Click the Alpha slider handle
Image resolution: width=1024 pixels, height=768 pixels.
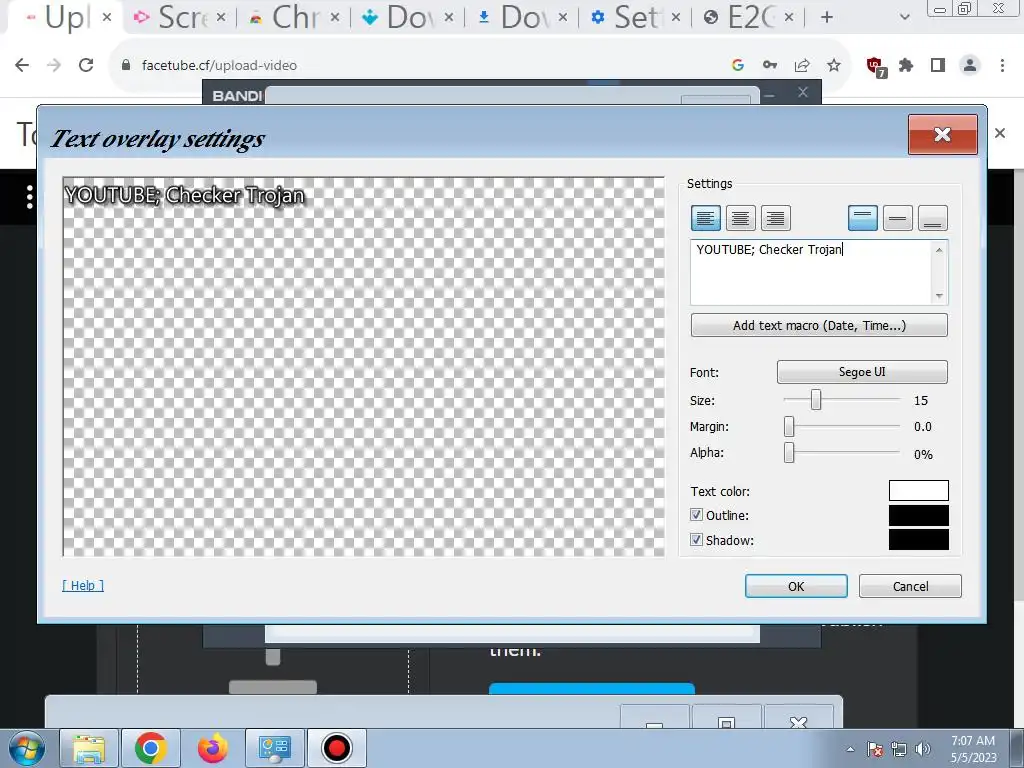789,452
